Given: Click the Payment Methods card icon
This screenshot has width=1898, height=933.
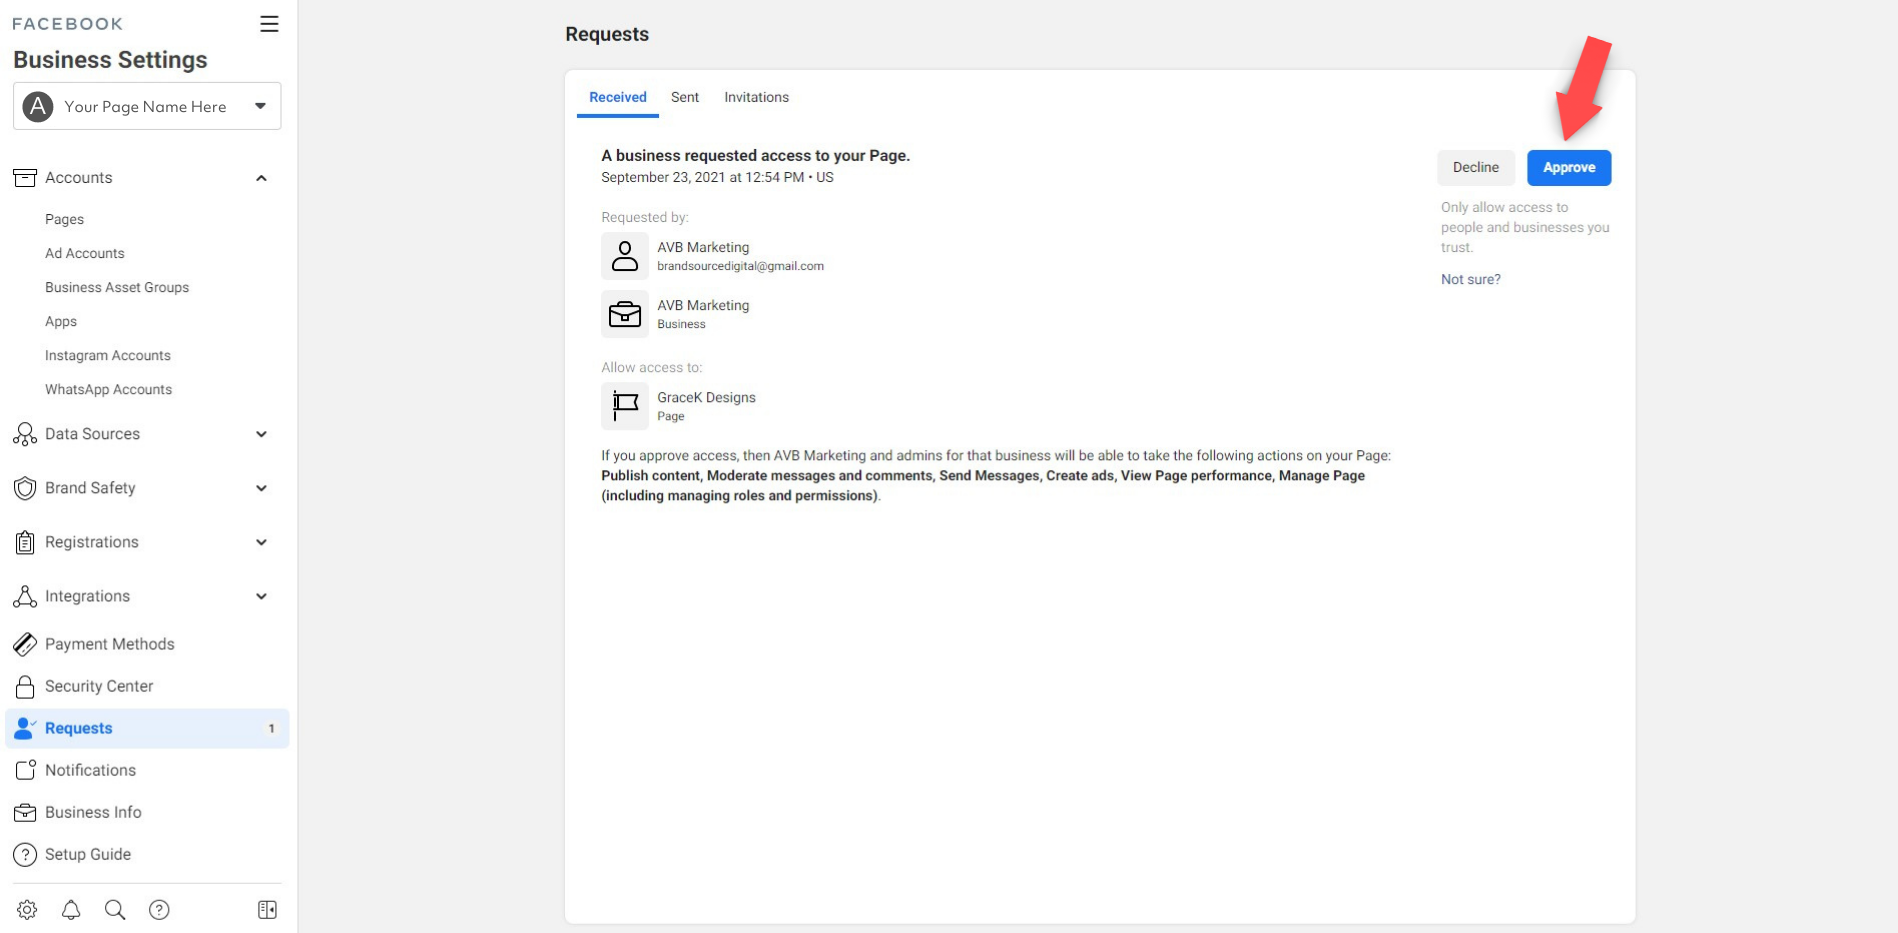Looking at the screenshot, I should pos(25,644).
